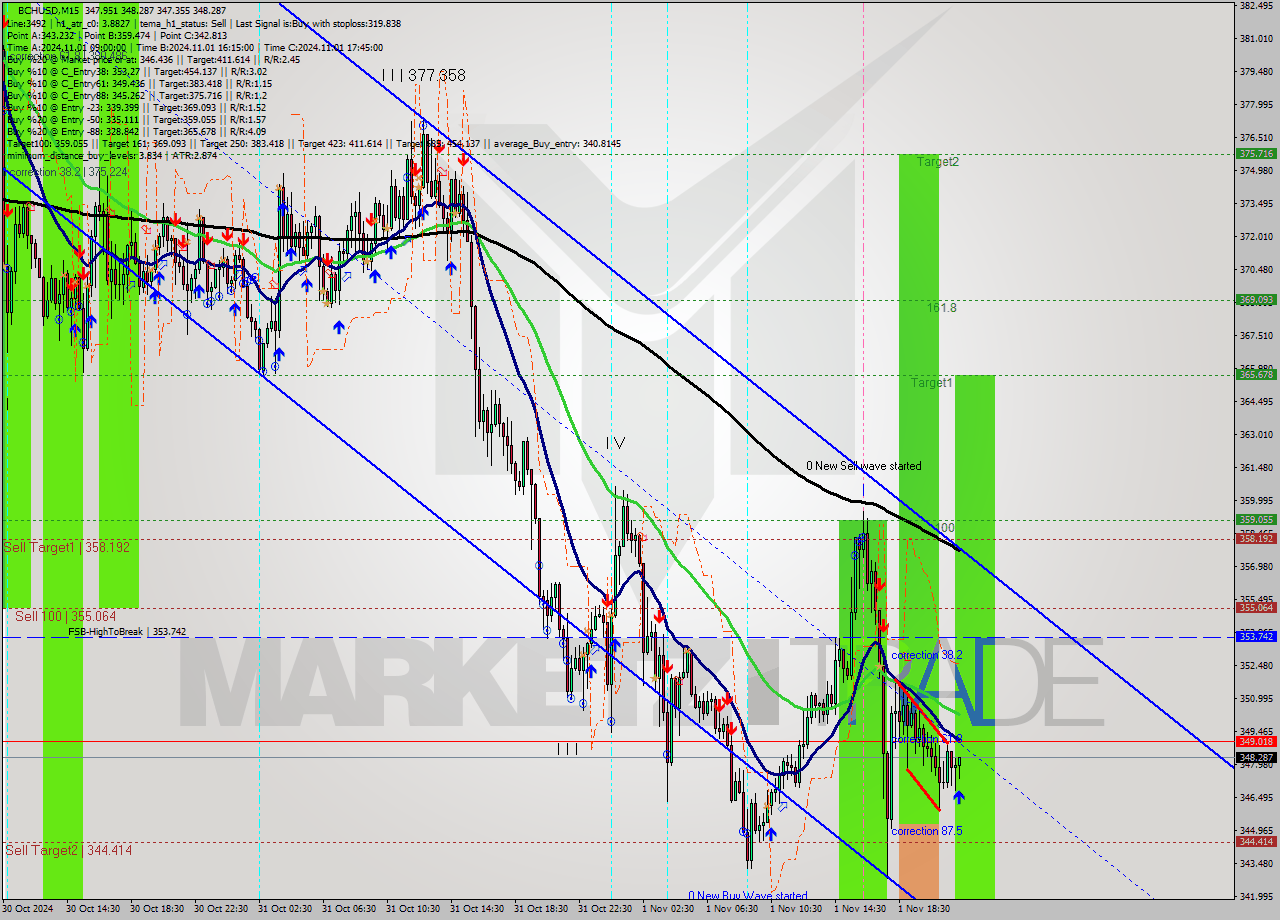Click the '0 New Sell wave started' annotation
Image resolution: width=1280 pixels, height=920 pixels.
click(x=864, y=466)
